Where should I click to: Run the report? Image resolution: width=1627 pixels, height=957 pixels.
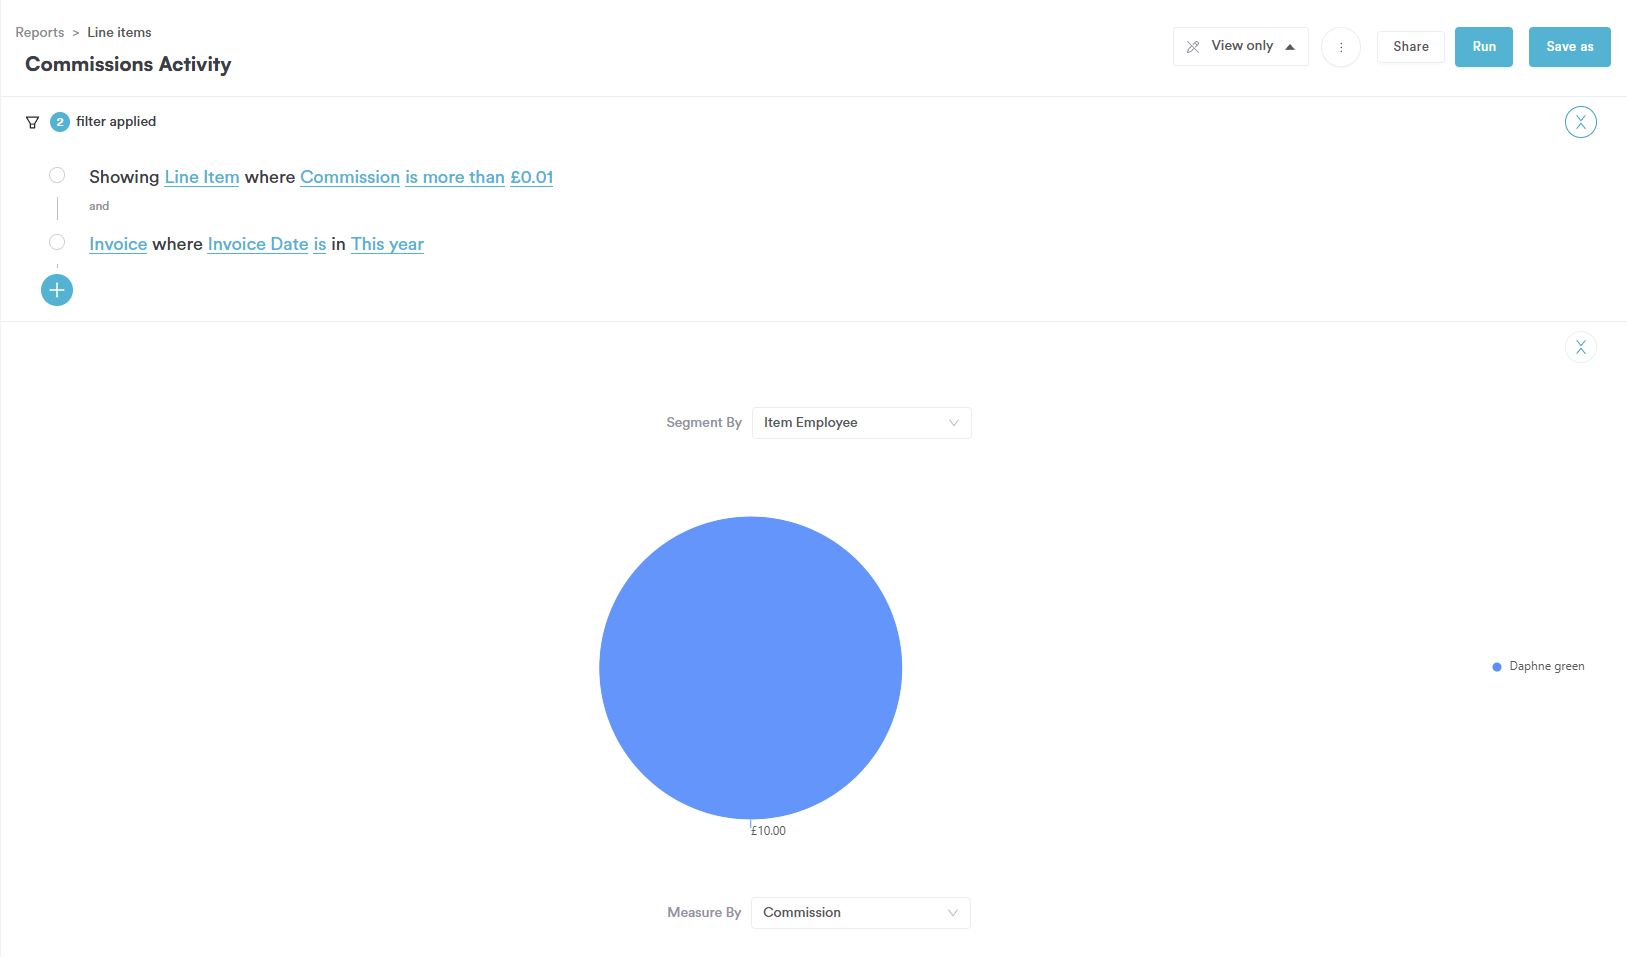1483,47
